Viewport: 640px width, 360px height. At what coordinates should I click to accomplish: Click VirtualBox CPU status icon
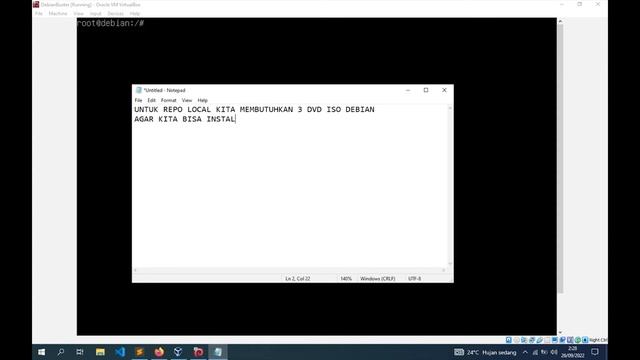[x=570, y=340]
